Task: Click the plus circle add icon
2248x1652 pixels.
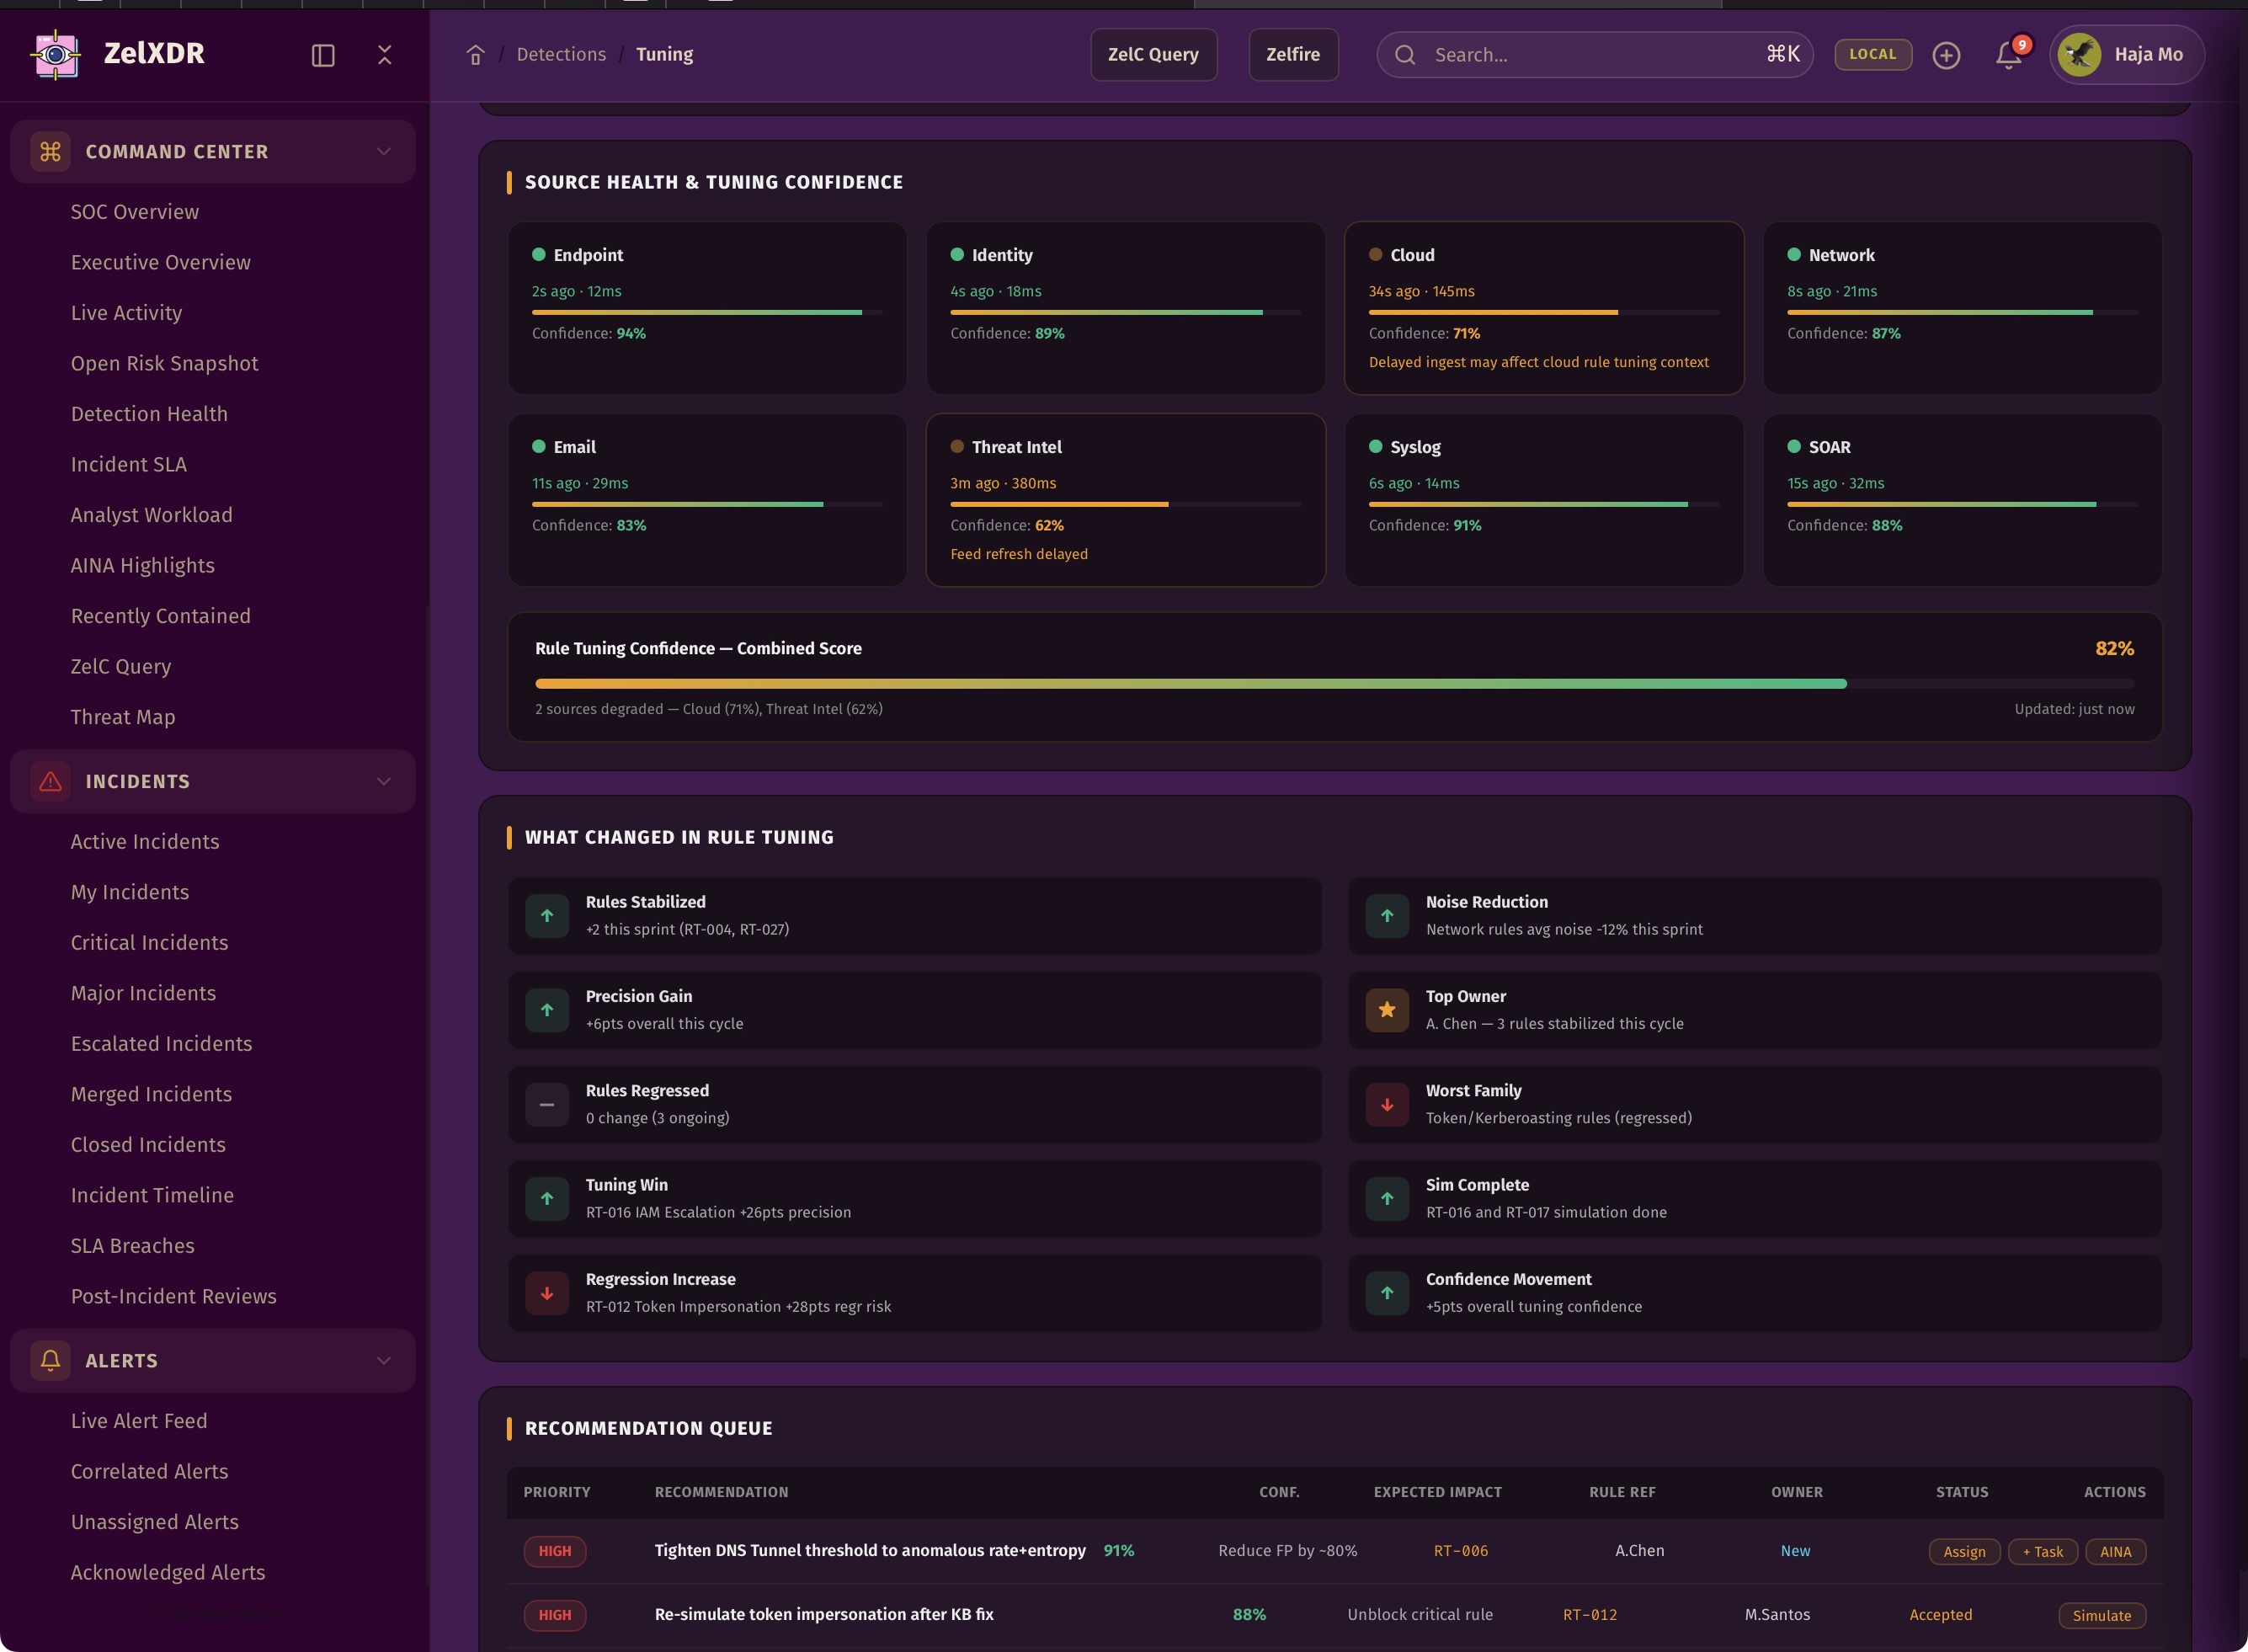Action: (x=1945, y=55)
